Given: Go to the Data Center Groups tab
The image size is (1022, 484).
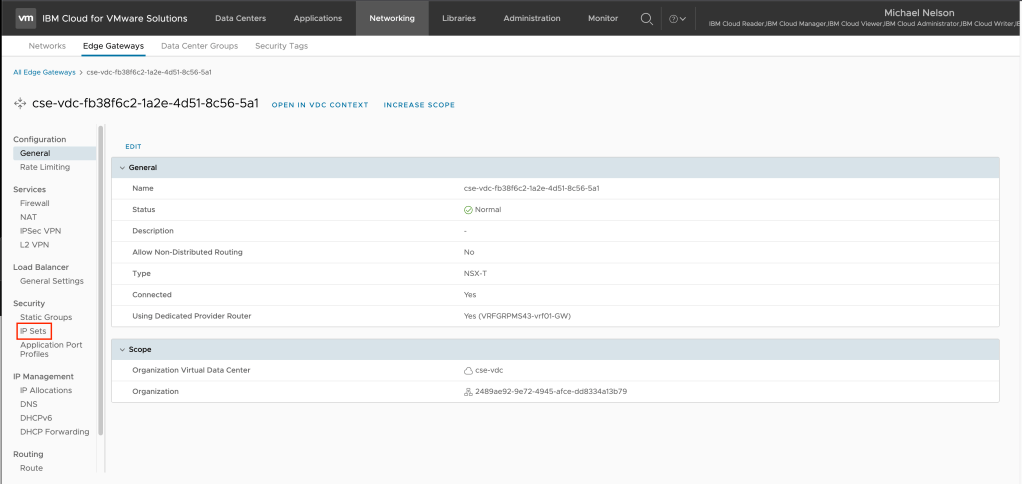Looking at the screenshot, I should pos(199,46).
